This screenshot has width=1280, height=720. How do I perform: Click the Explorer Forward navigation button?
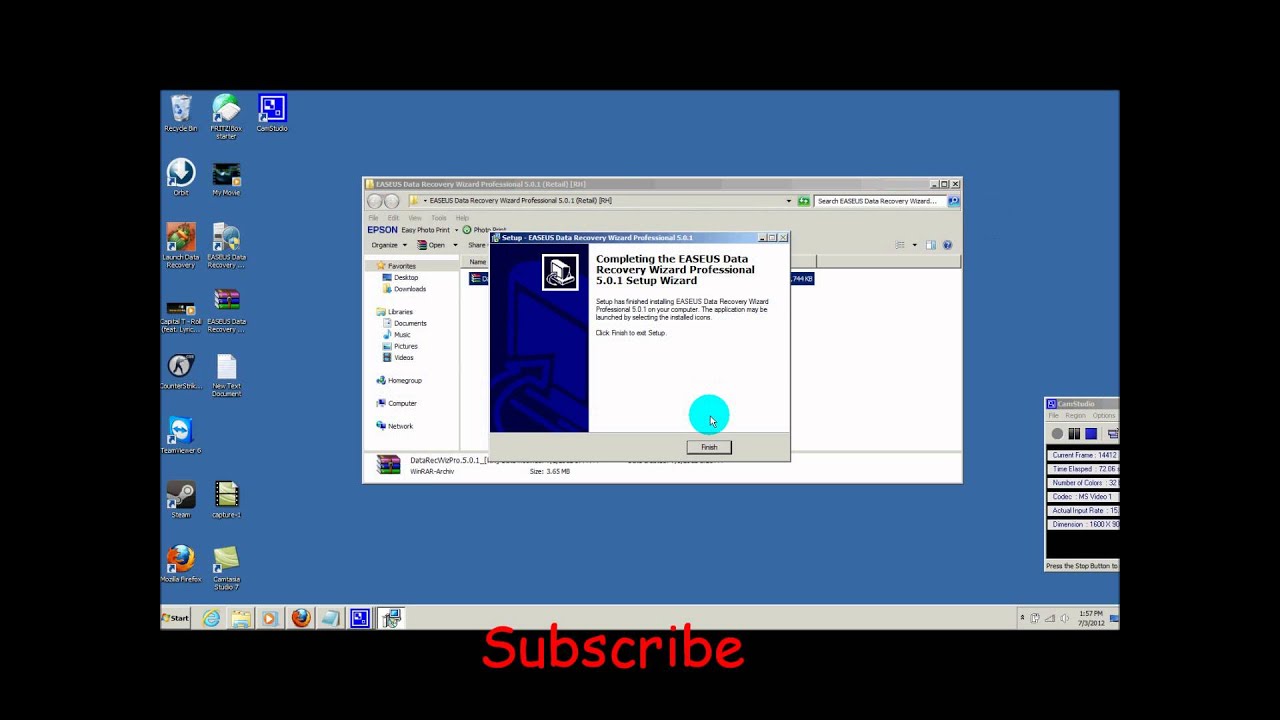pyautogui.click(x=392, y=201)
